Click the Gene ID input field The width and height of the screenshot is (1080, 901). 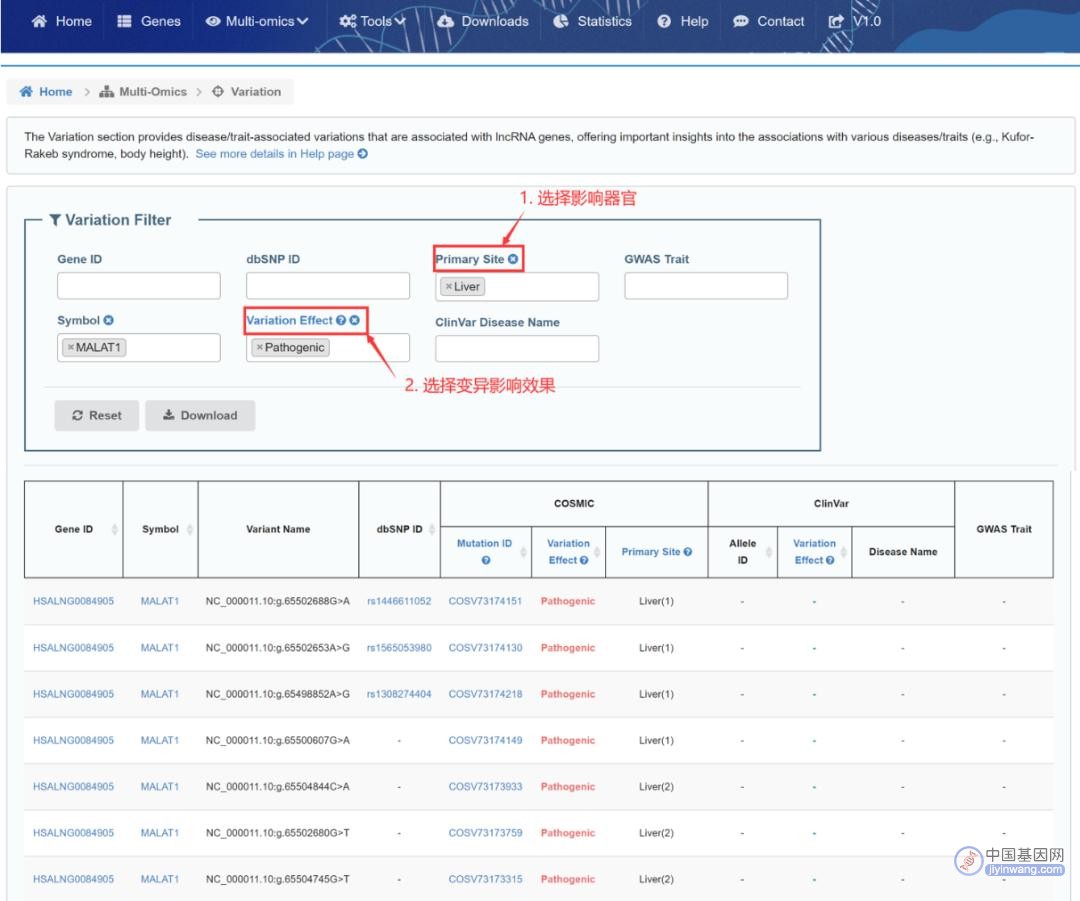pos(139,286)
